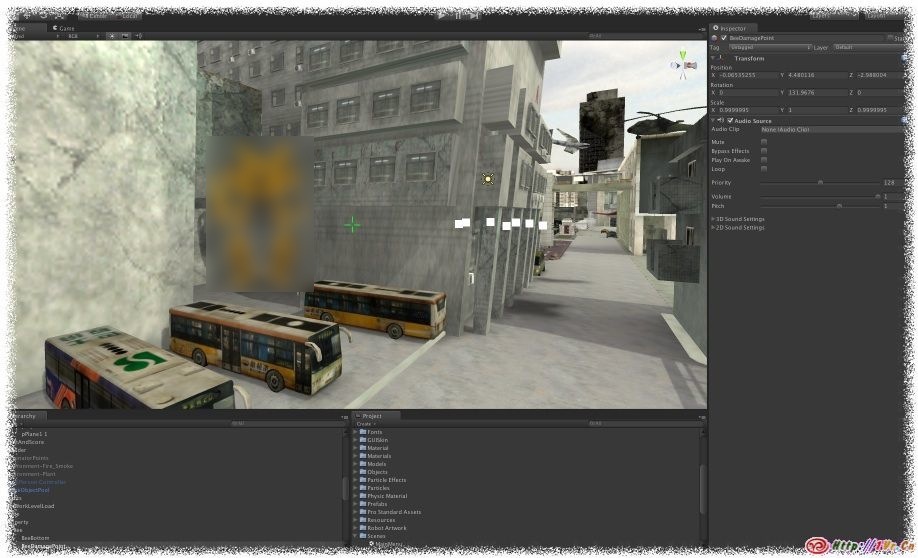
Task: Select Particle Effects folder in Project
Action: 386,480
